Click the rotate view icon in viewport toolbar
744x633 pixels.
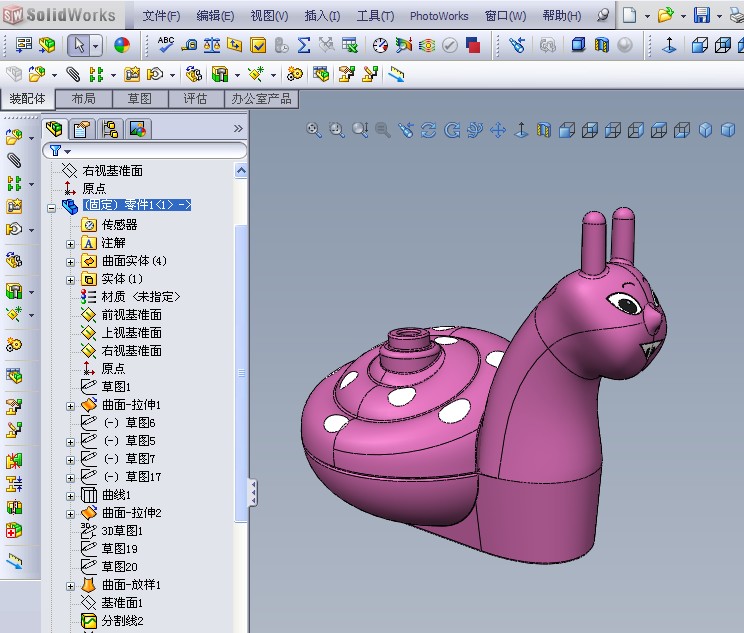(x=428, y=130)
